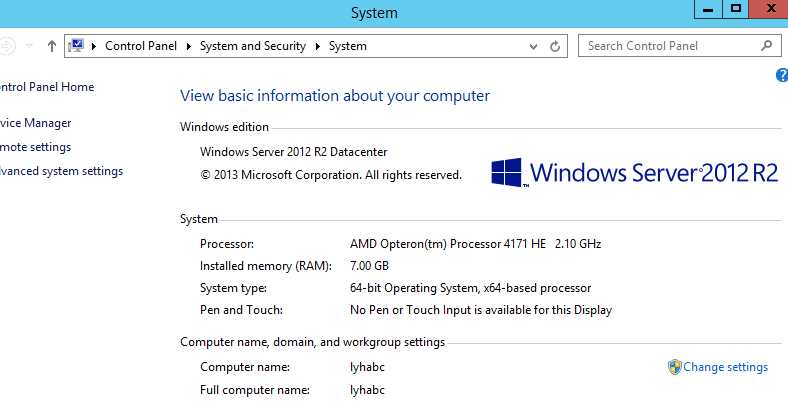The image size is (788, 408).
Task: Click the search magnifier icon
Action: point(766,46)
